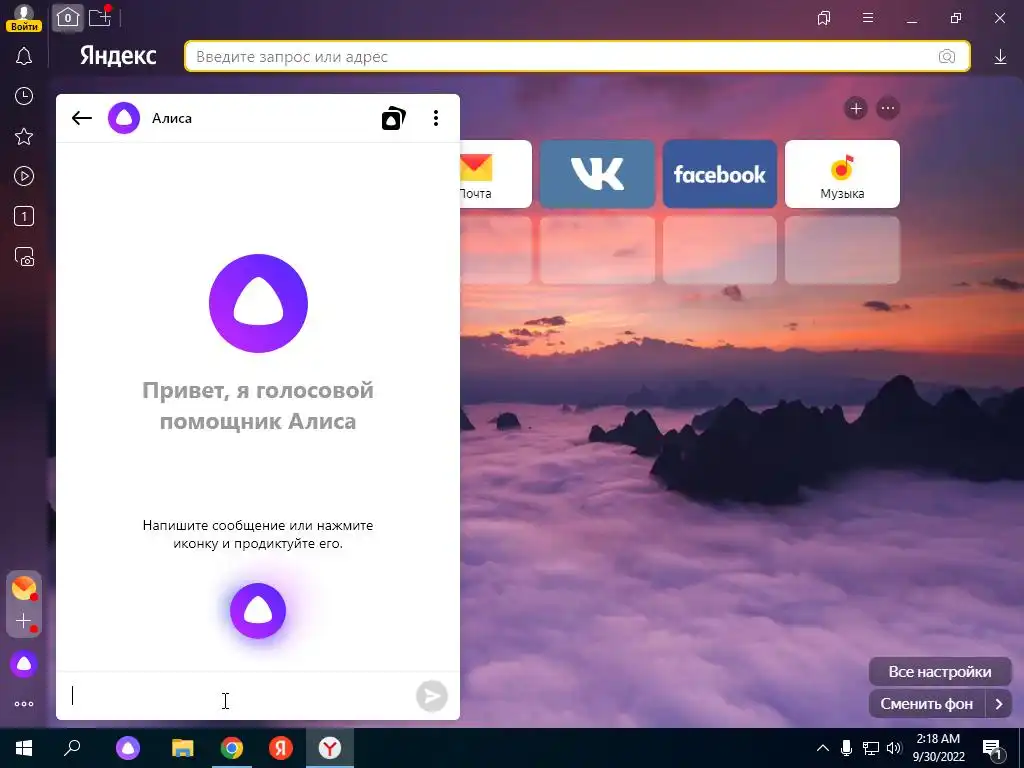Screen dimensions: 1024x768
Task: Open the video play icon in sidebar
Action: 24,176
